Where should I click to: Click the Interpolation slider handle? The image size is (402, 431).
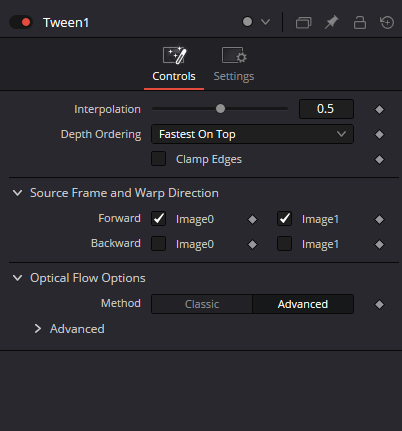point(220,109)
